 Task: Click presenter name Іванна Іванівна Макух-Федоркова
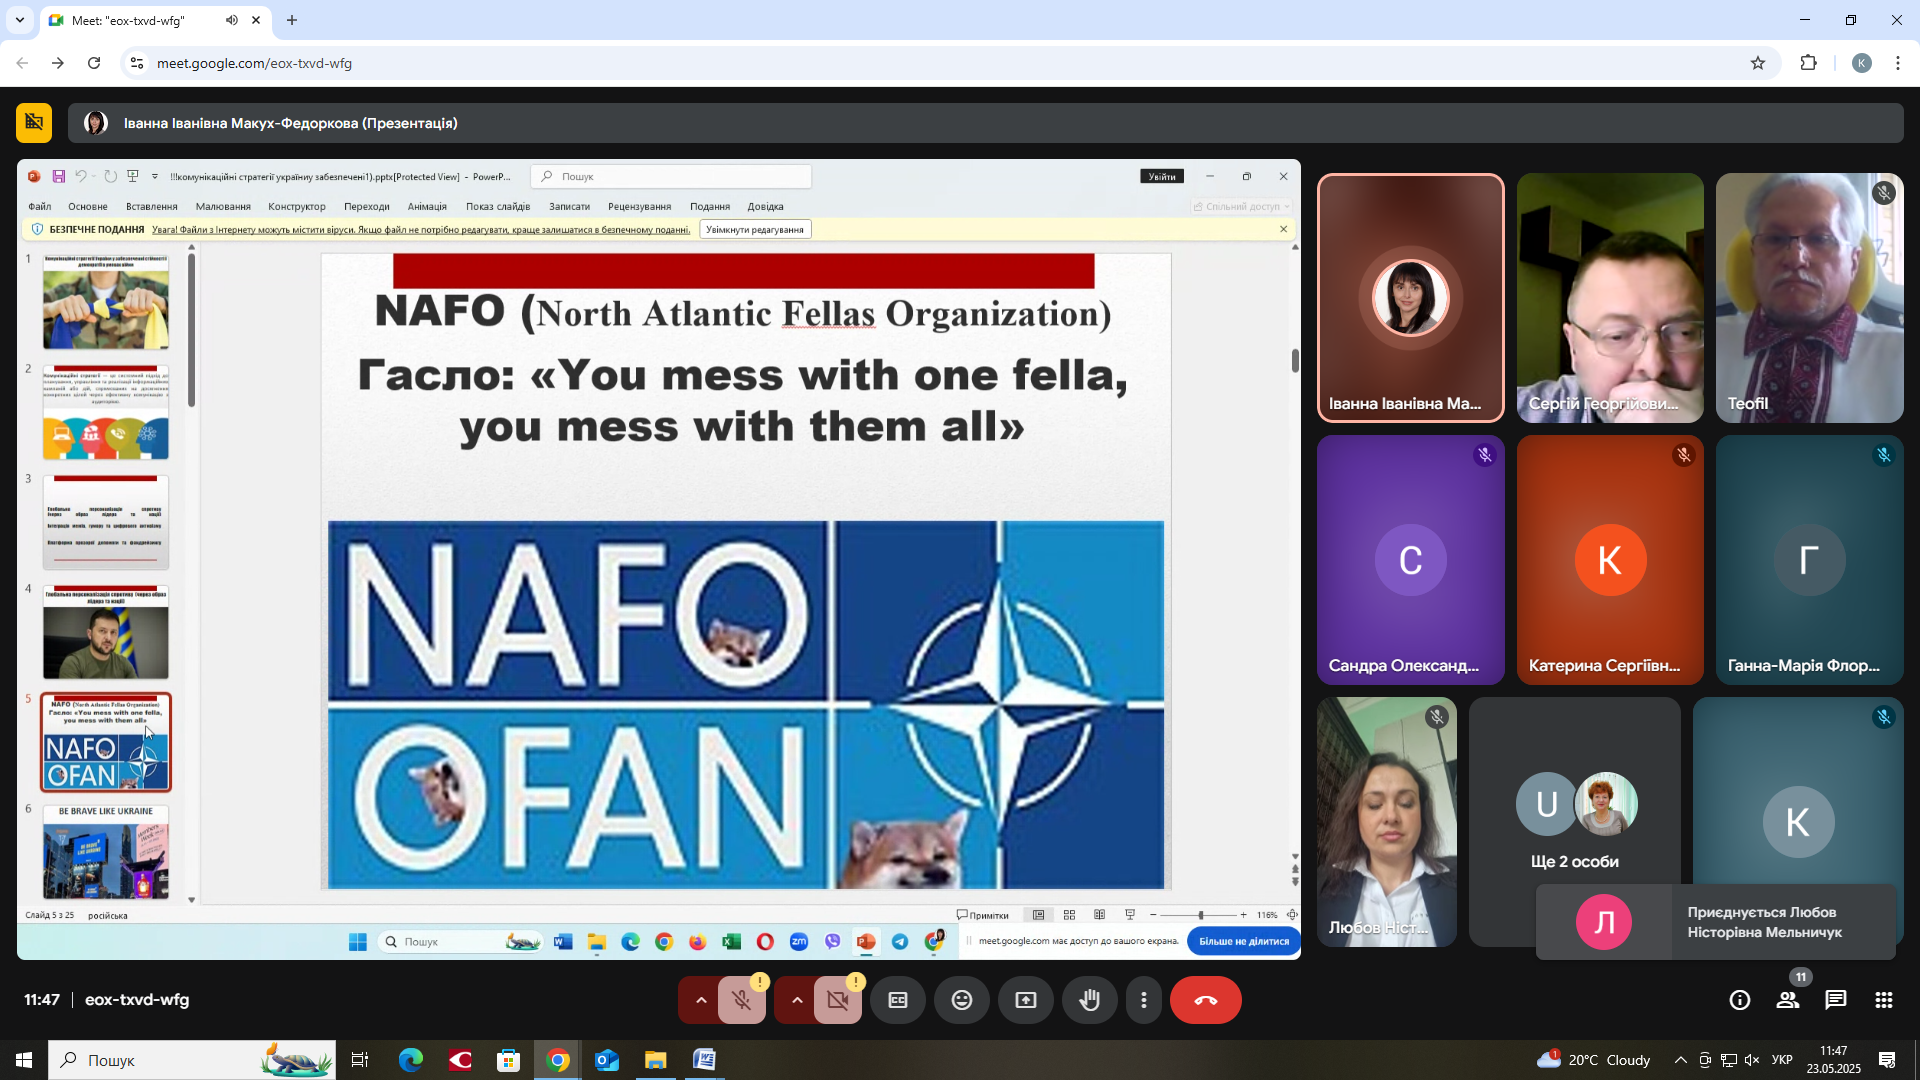click(291, 123)
